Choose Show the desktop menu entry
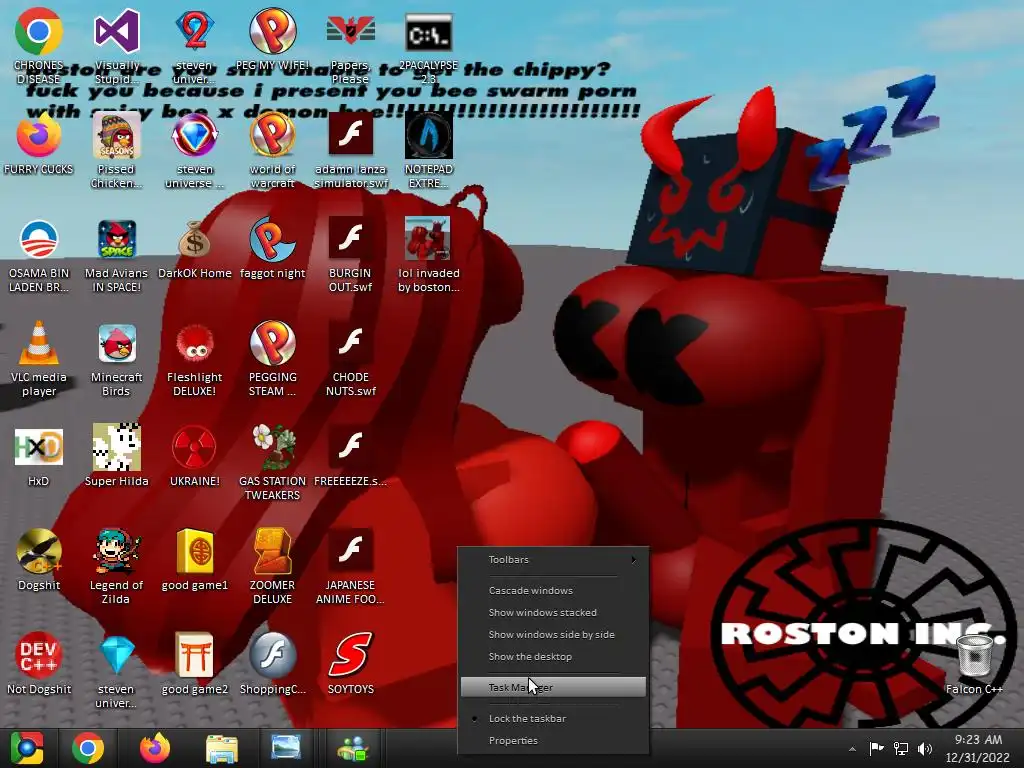Screen dimensions: 1024x768 (553, 657)
